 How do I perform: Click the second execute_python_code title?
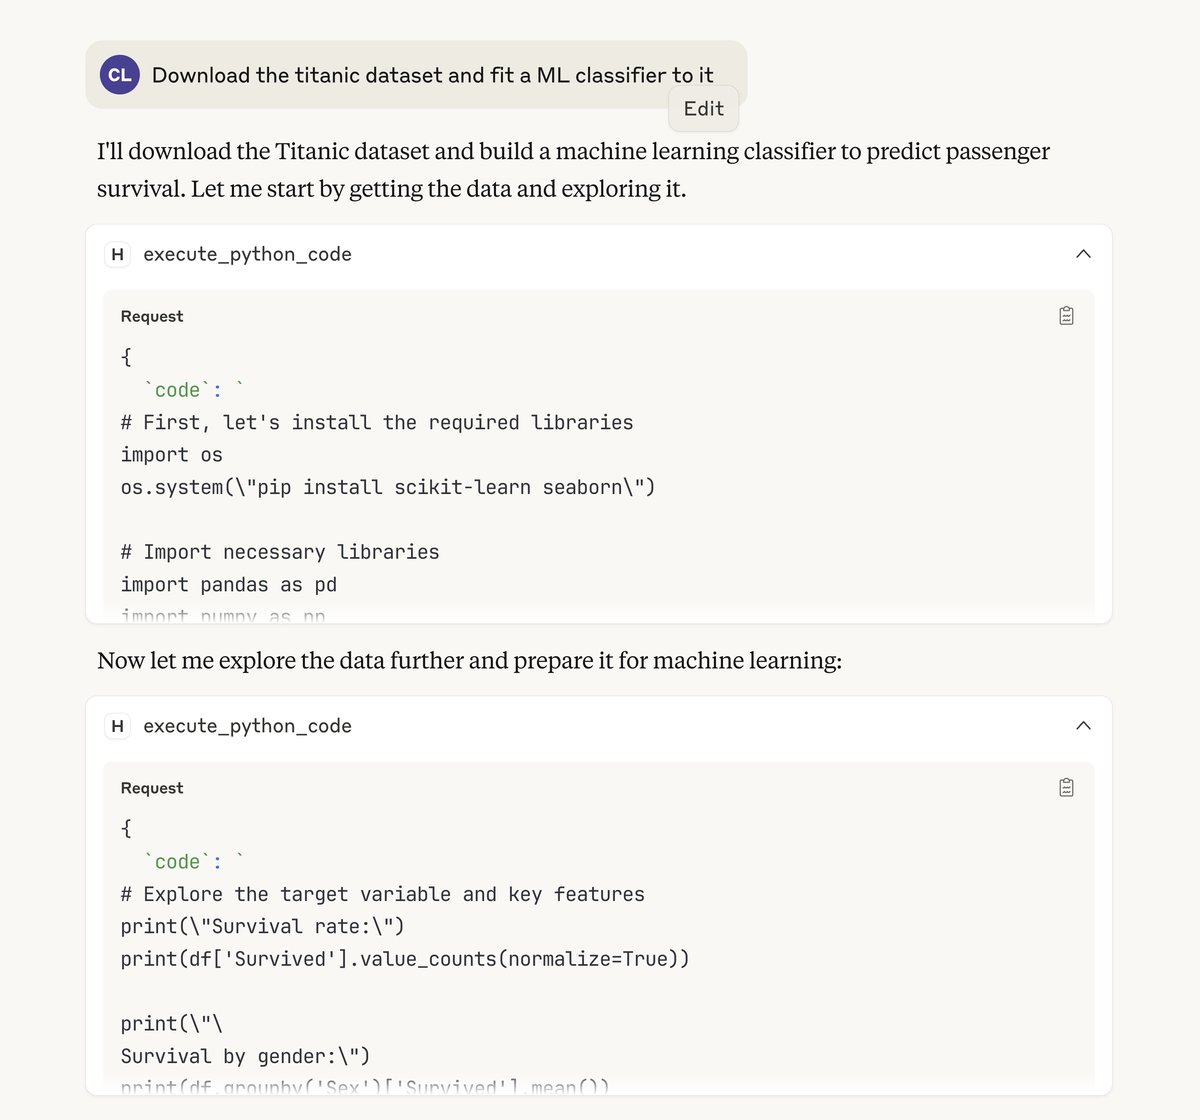[247, 726]
